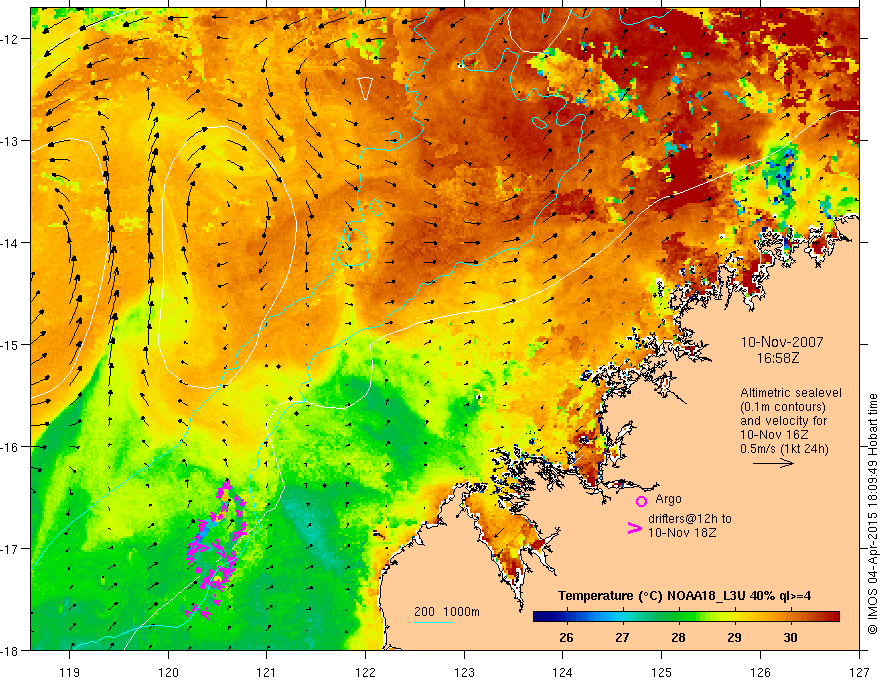Image resolution: width=880 pixels, height=680 pixels.
Task: Click the 122 longitude axis label
Action: click(x=365, y=672)
